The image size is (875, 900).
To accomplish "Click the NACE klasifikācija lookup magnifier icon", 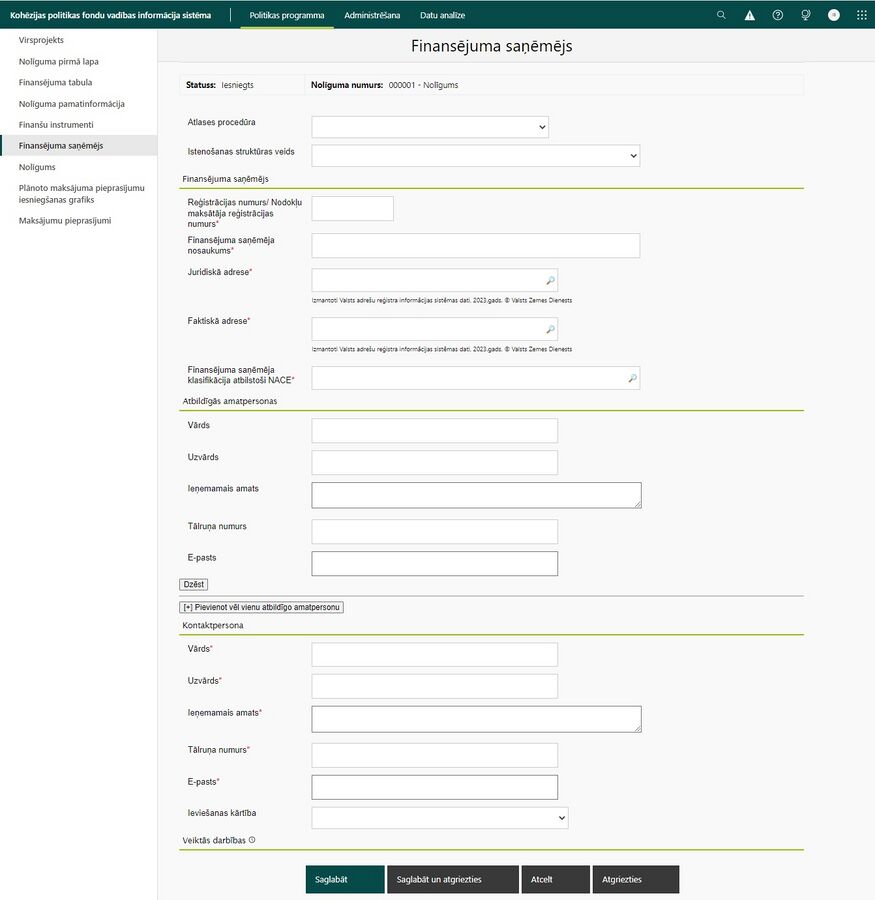I will point(632,378).
